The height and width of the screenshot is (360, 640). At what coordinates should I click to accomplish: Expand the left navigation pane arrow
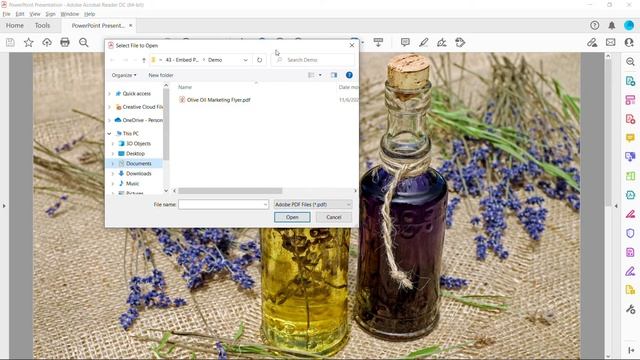[4, 206]
